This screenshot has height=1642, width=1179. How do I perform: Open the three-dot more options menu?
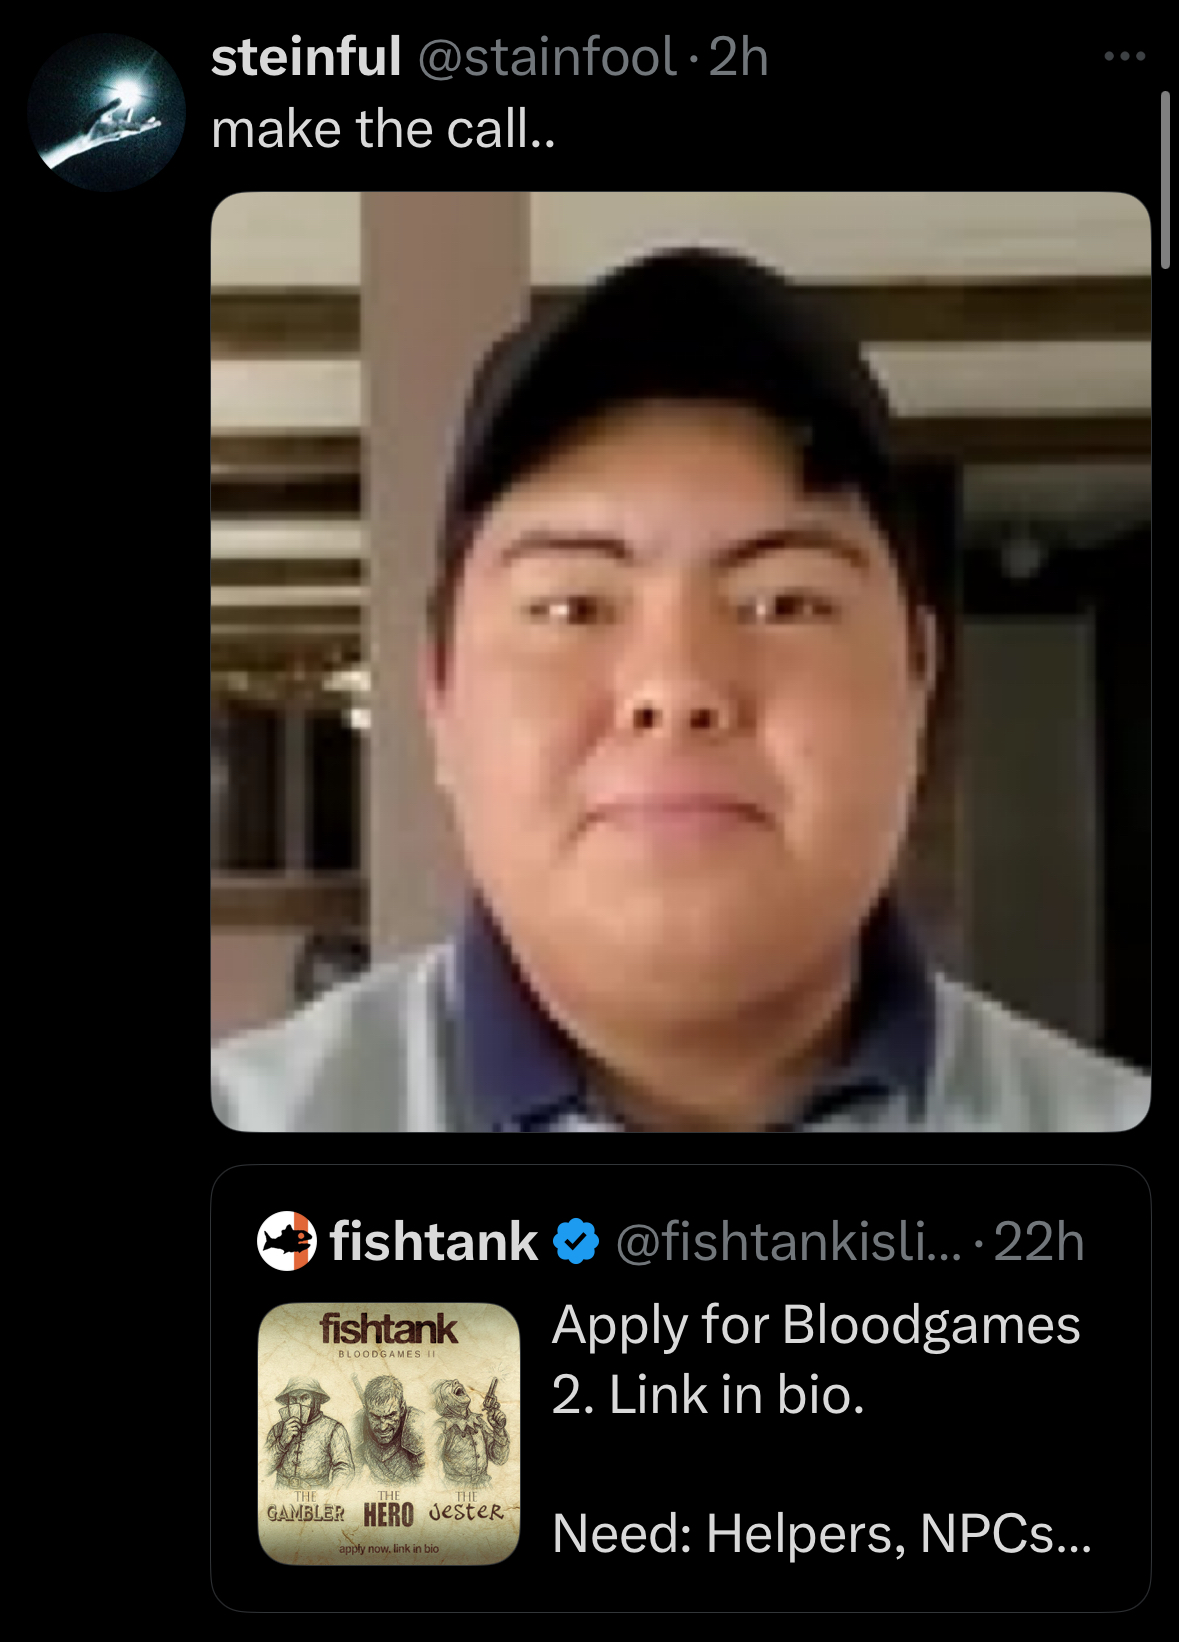coord(1125,57)
